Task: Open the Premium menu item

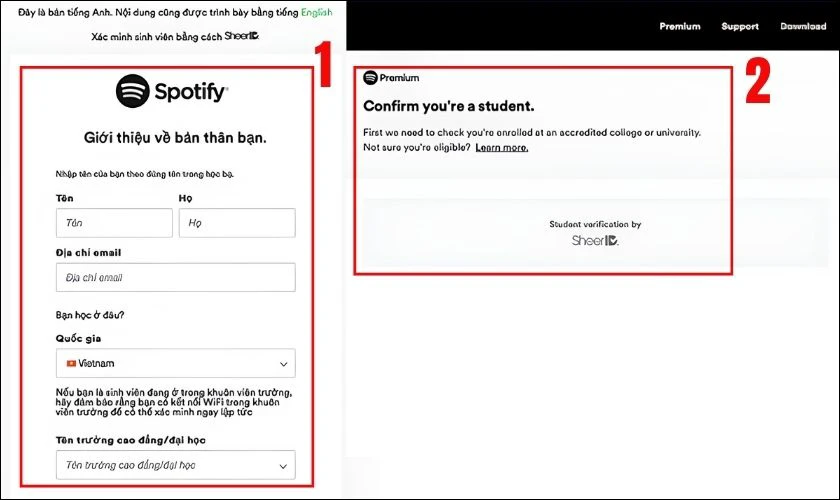Action: coord(680,26)
